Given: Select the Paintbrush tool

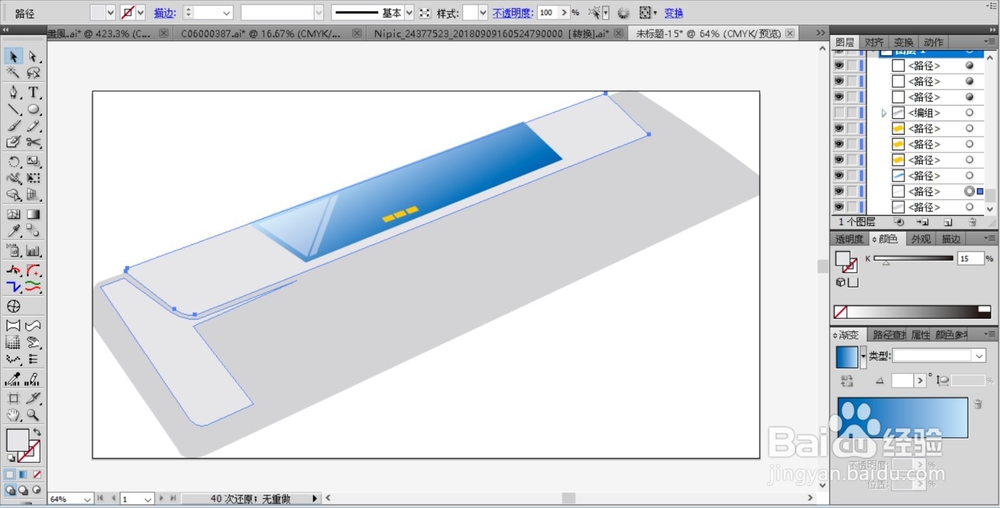Looking at the screenshot, I should (x=13, y=126).
